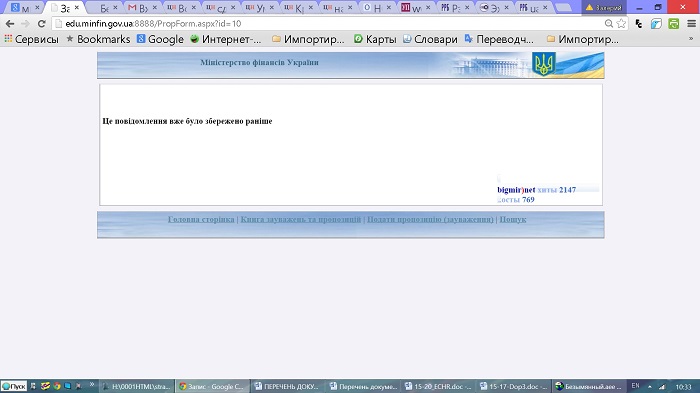The image size is (700, 393).
Task: Go back using the browser back arrow
Action: tap(10, 24)
